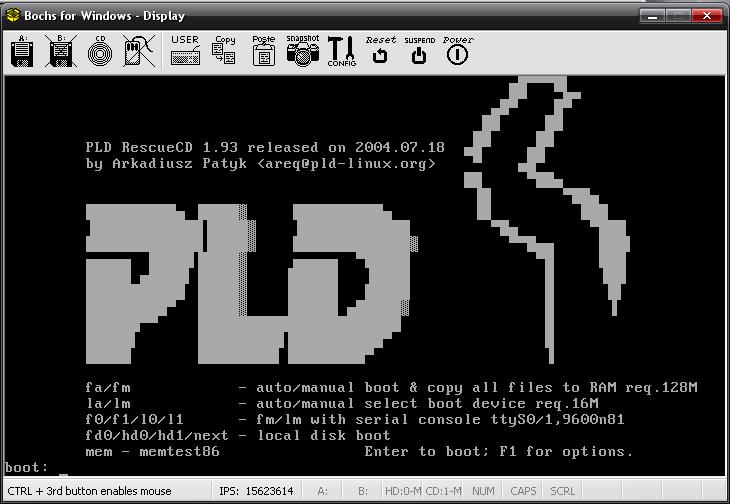730x504 pixels.
Task: Close the Bochs for Windows window
Action: pyautogui.click(x=707, y=16)
